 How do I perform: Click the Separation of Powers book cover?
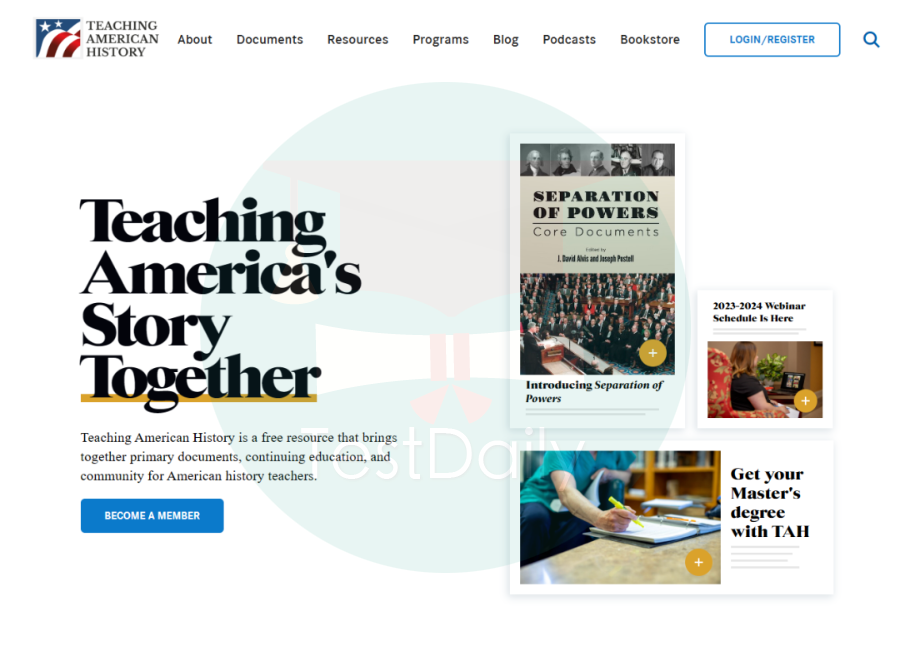point(598,259)
